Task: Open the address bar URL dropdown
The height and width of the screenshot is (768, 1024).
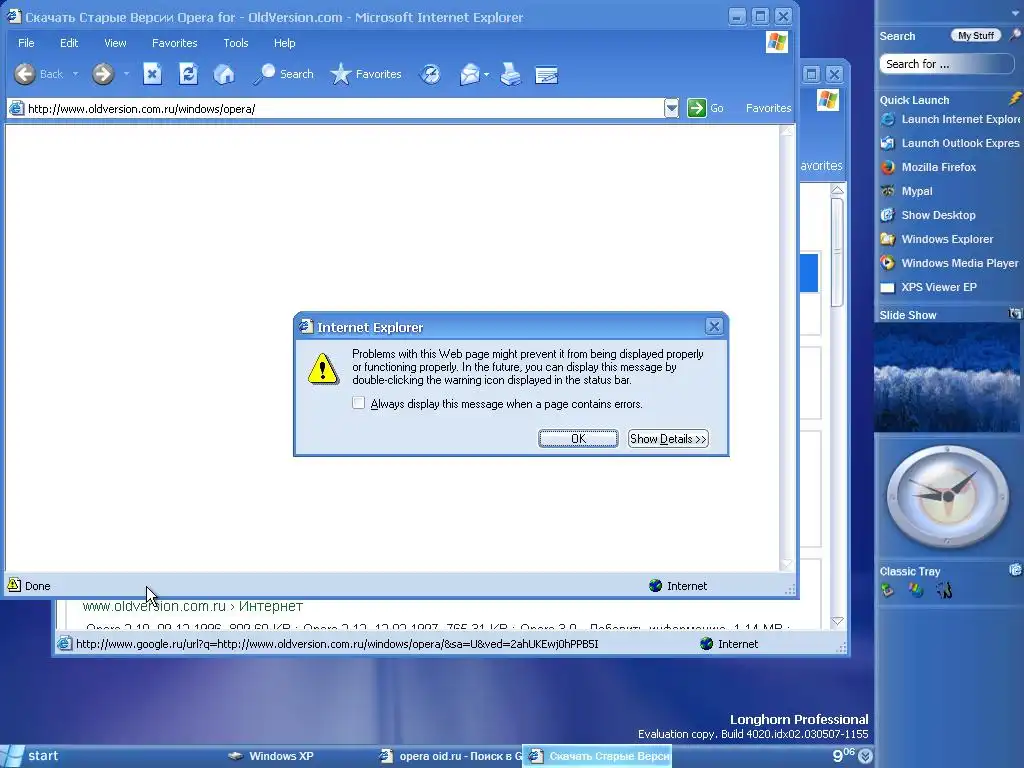Action: pyautogui.click(x=671, y=108)
